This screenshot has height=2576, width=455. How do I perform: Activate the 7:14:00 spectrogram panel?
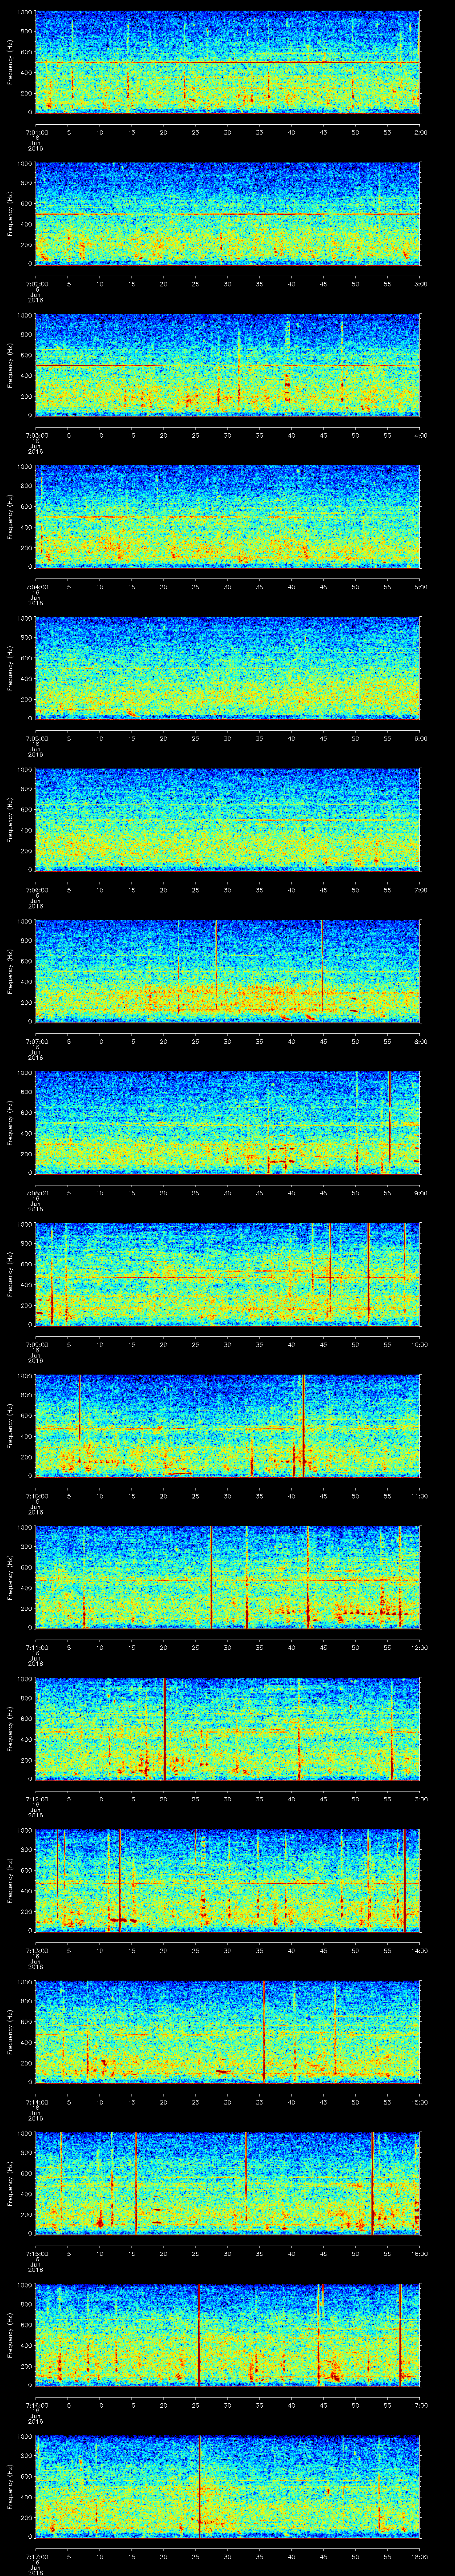(228, 2033)
